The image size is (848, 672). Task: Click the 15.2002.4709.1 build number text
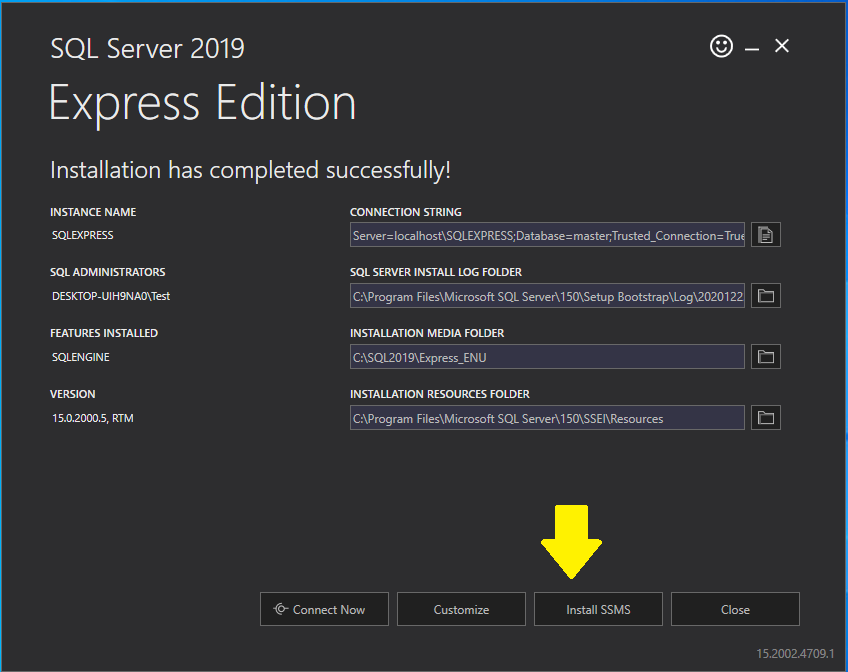coord(795,654)
